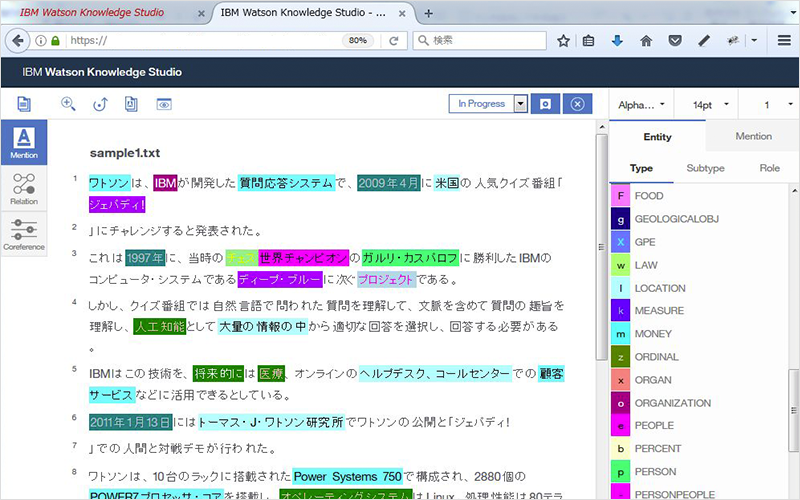Image resolution: width=800 pixels, height=500 pixels.
Task: Select the GEOLOGICALOBJ entity type swatch
Action: click(x=620, y=219)
